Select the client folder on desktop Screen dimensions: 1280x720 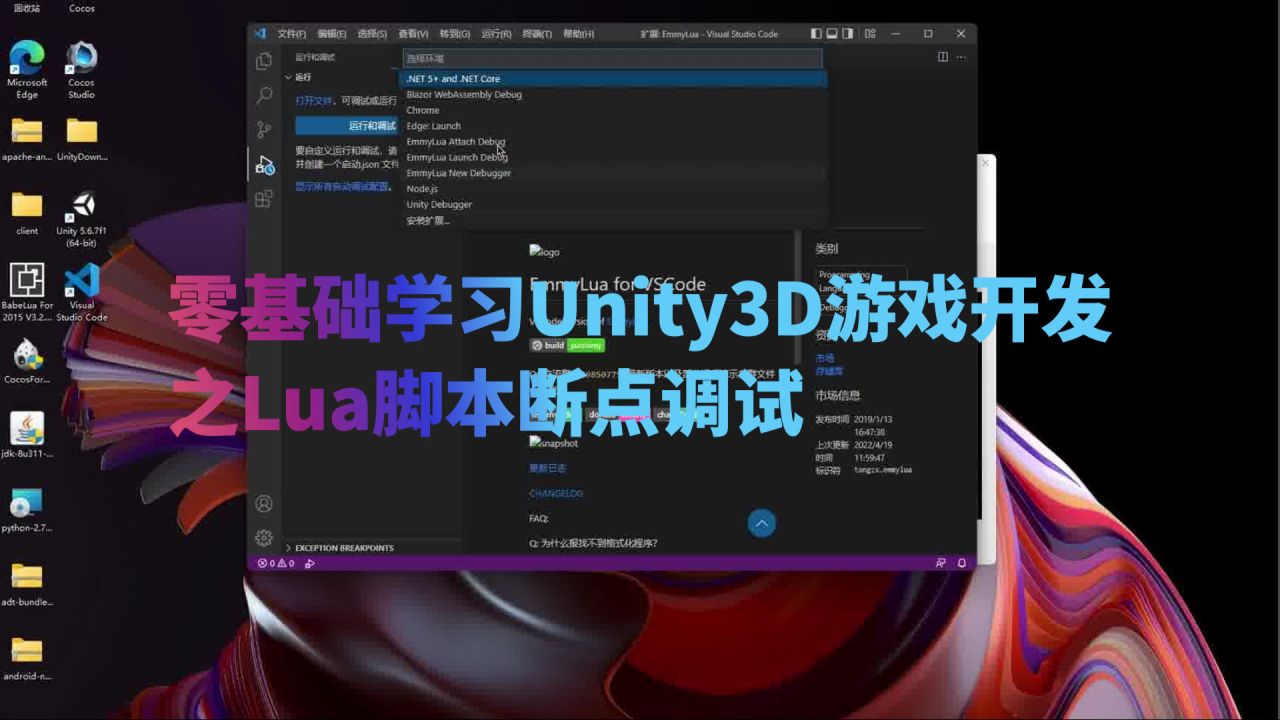pyautogui.click(x=27, y=213)
